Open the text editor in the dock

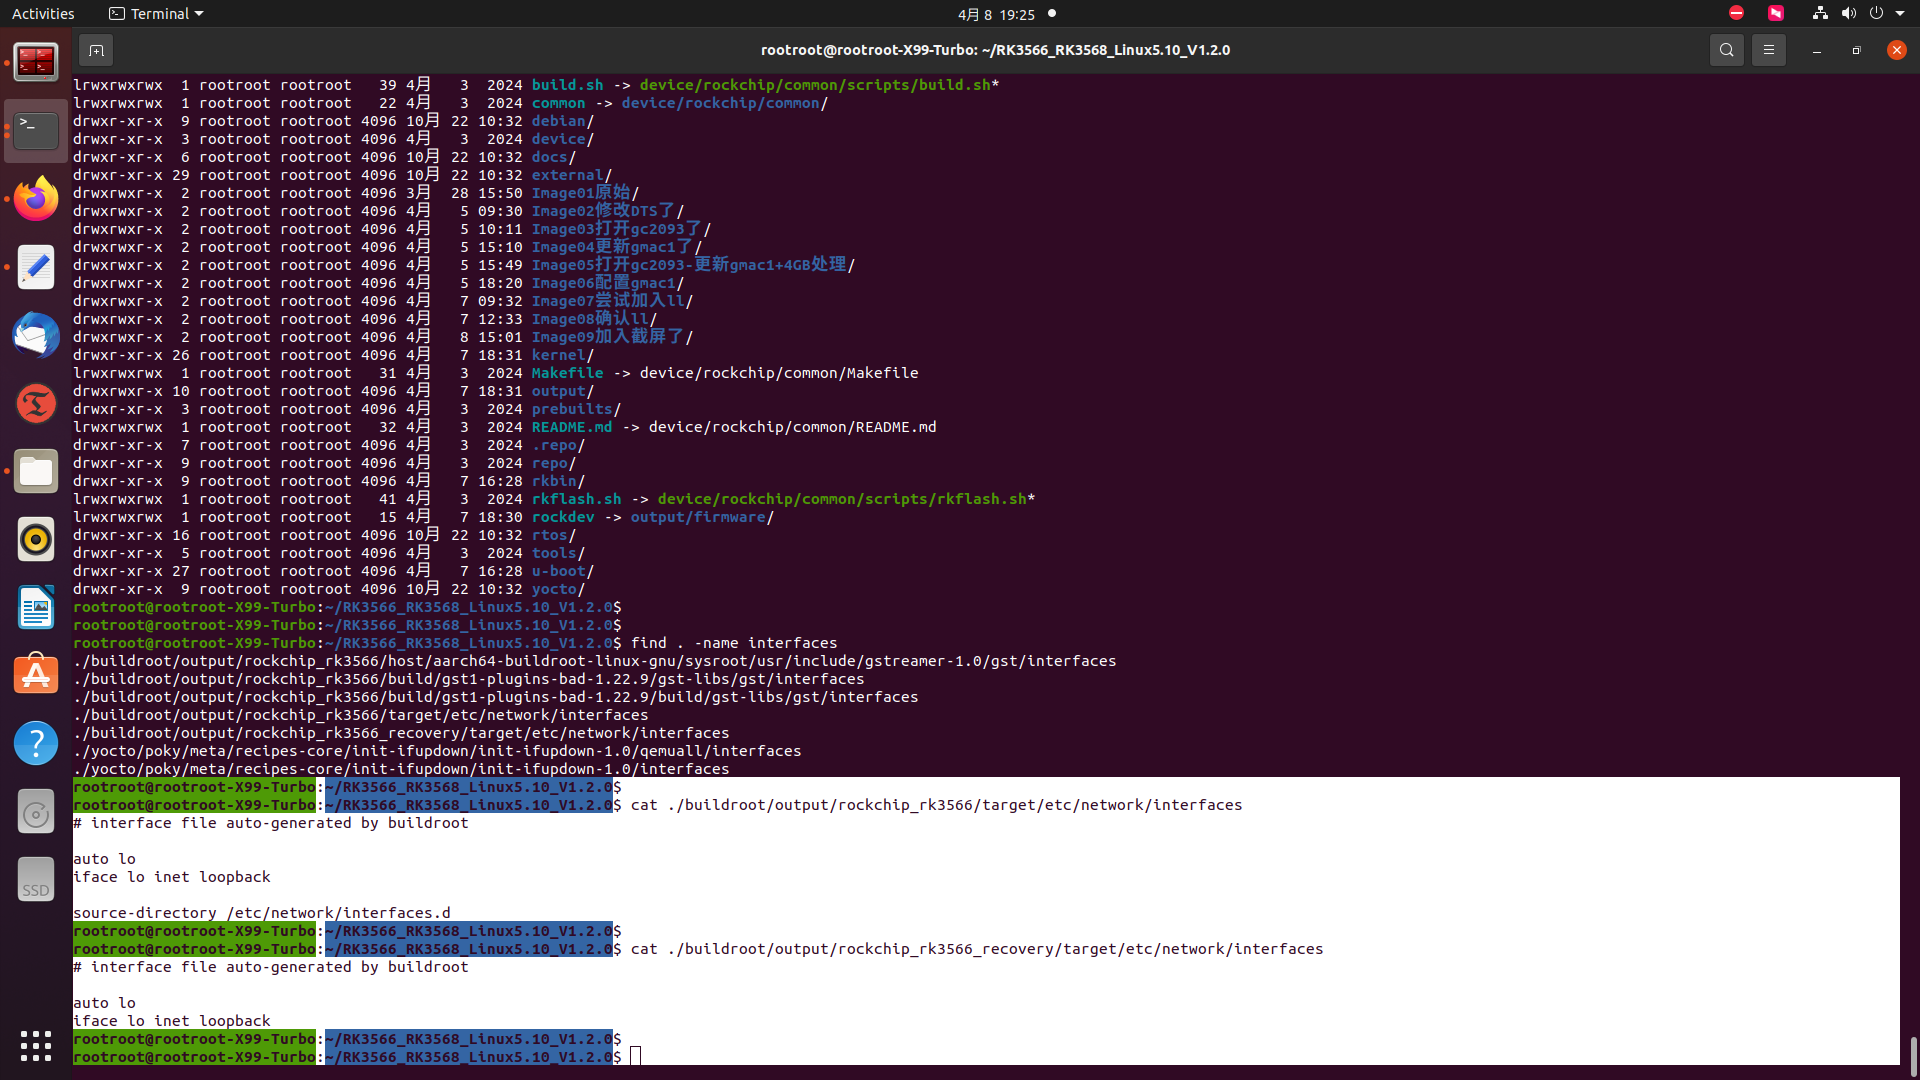36,267
